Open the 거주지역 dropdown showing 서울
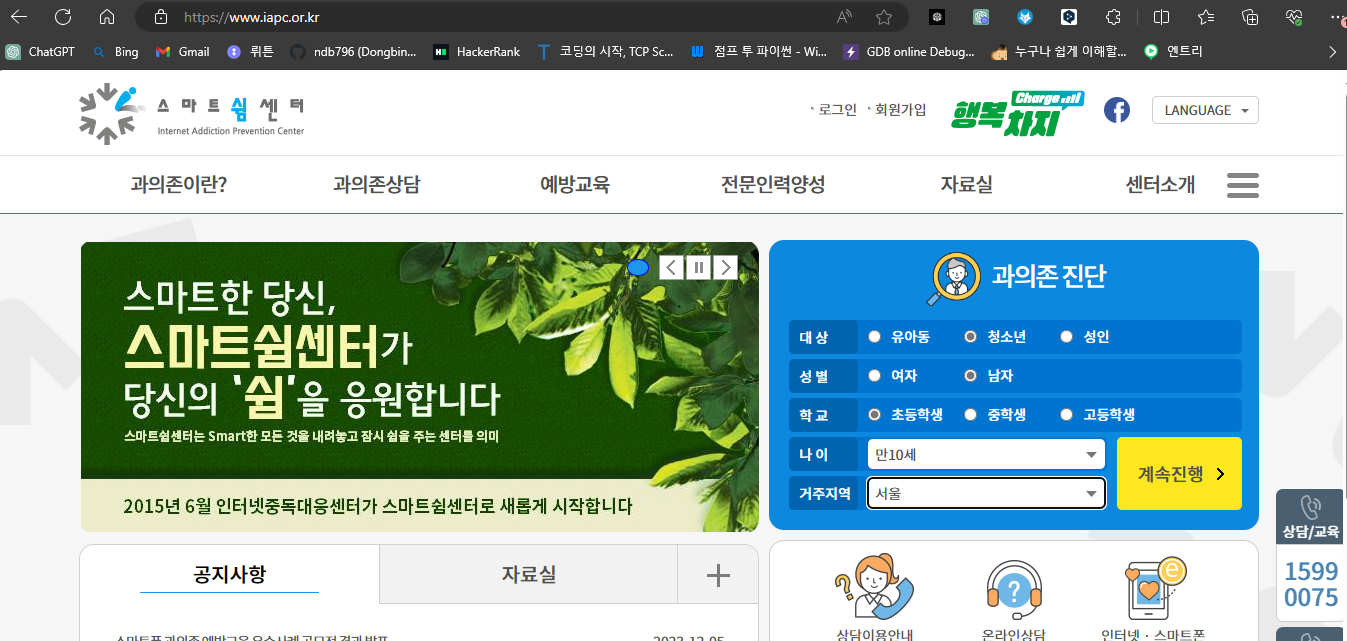This screenshot has height=641, width=1347. (x=986, y=493)
